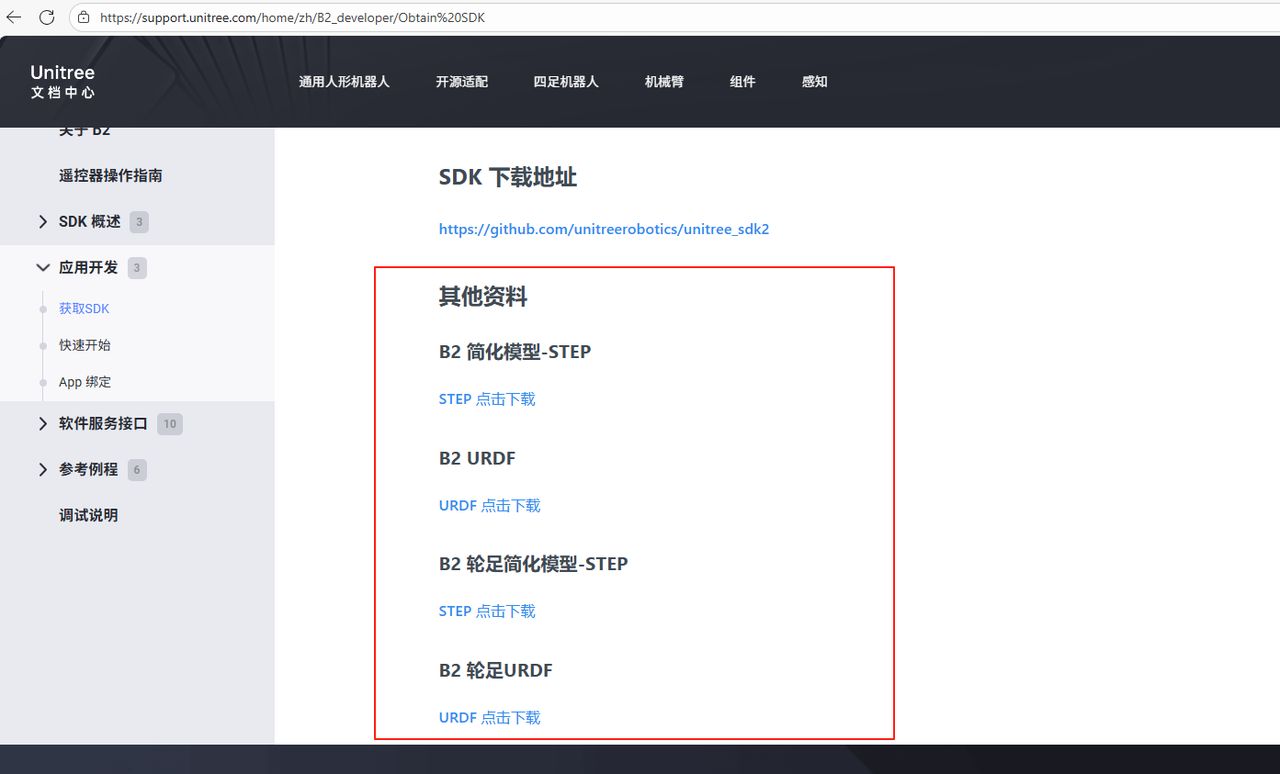Image resolution: width=1280 pixels, height=774 pixels.
Task: Click the lock icon in the address bar
Action: 83,17
